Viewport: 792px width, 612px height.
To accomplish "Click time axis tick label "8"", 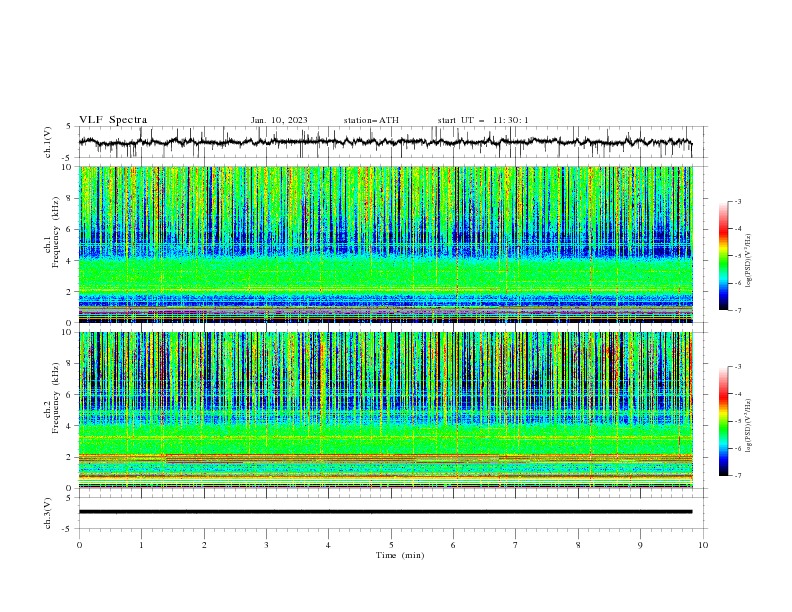I will tap(578, 545).
